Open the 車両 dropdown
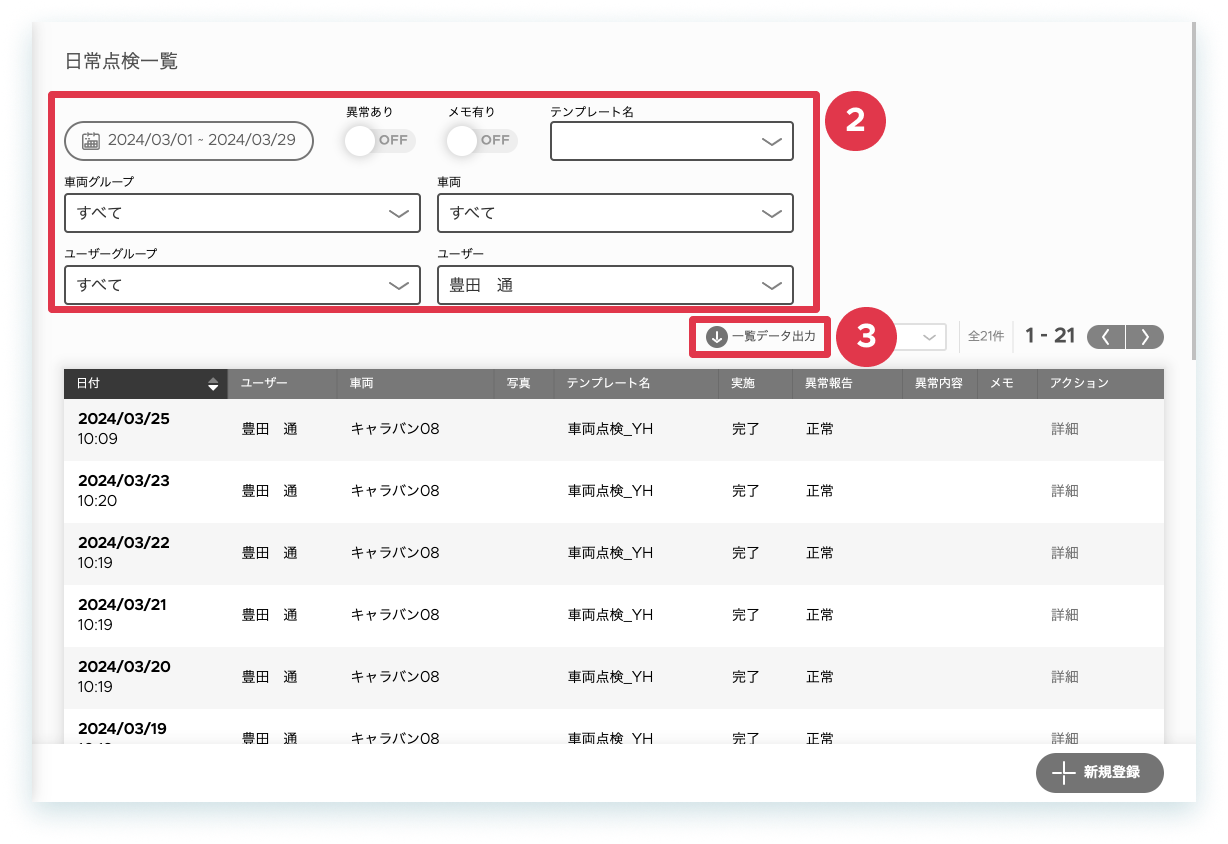Screen dimensions: 1228x844 [615, 213]
